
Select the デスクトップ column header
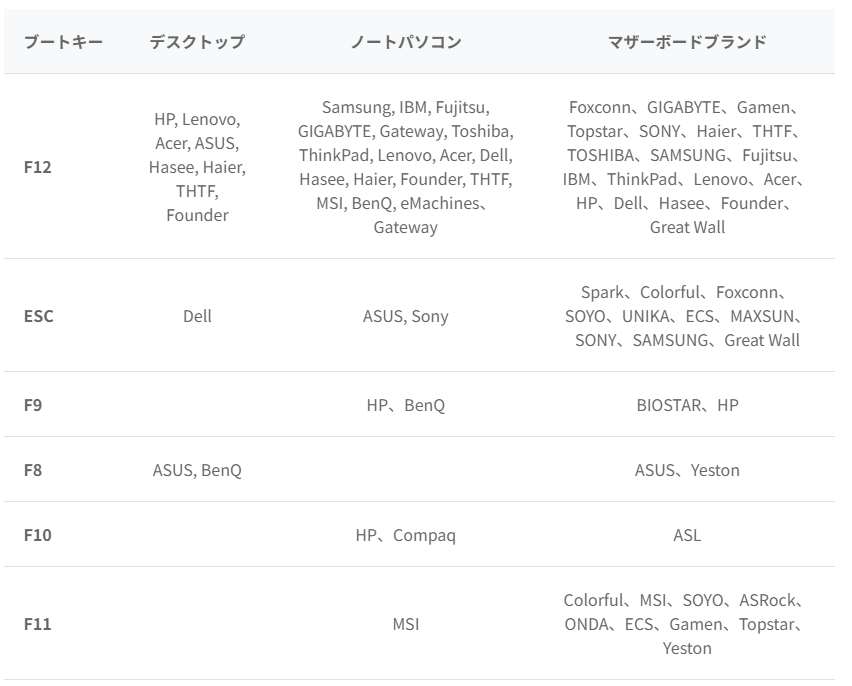click(197, 42)
